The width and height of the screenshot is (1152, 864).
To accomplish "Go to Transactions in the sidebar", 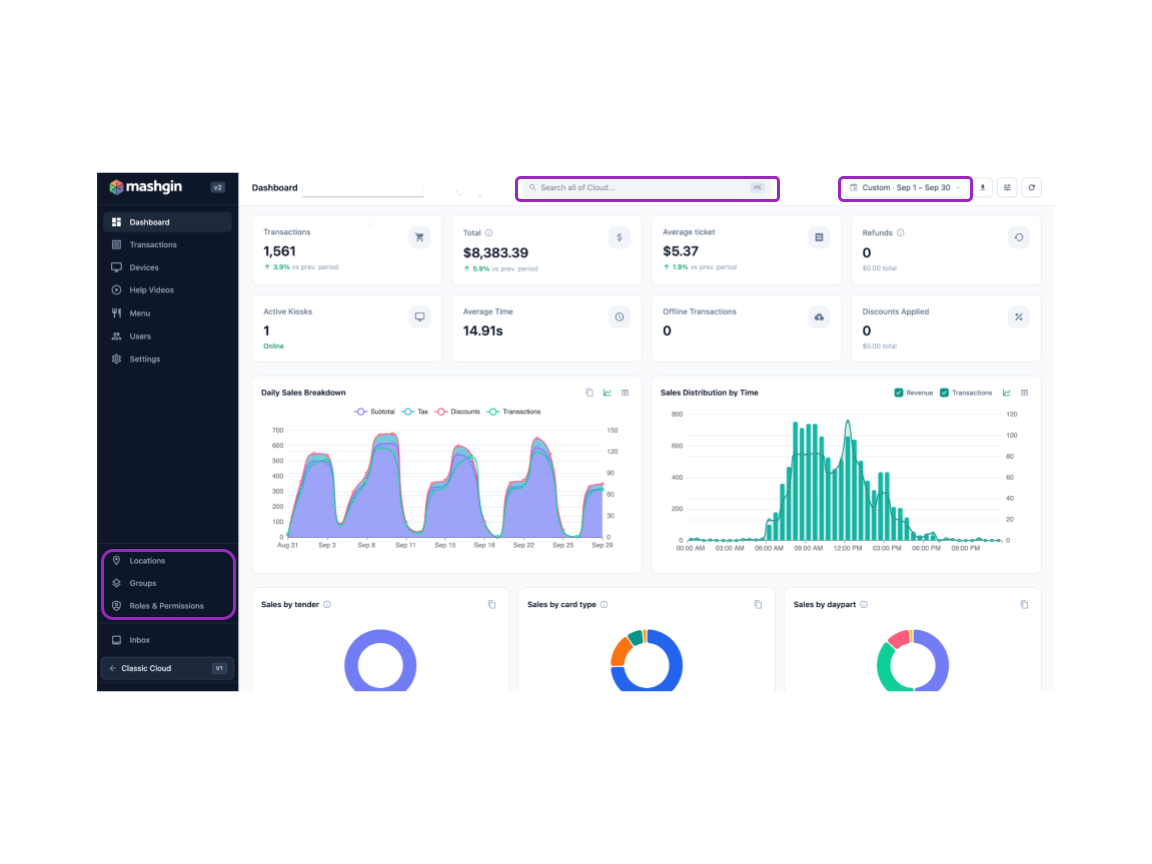I will tap(168, 245).
